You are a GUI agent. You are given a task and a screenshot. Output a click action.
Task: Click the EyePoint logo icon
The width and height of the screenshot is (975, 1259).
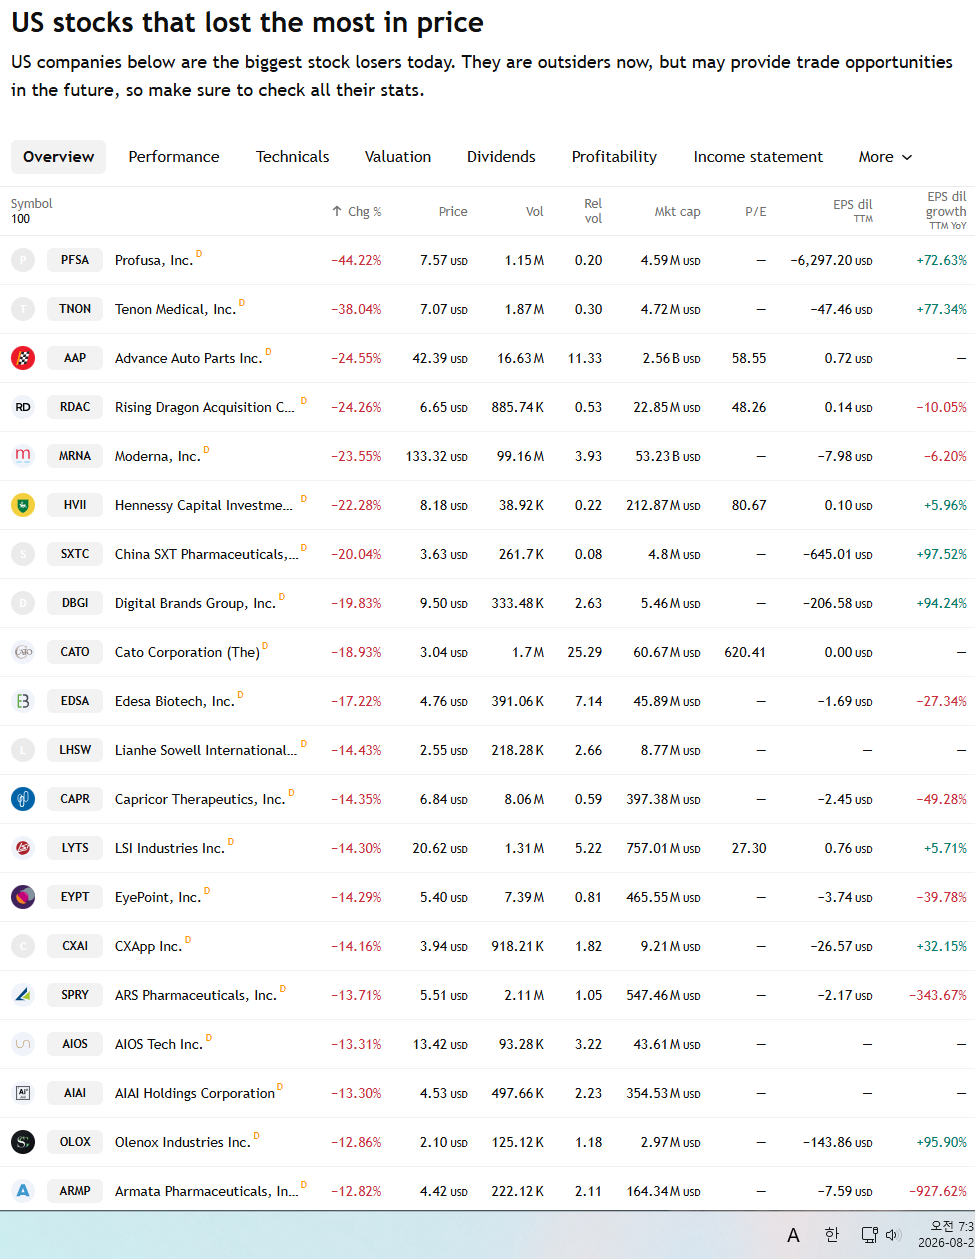(23, 897)
